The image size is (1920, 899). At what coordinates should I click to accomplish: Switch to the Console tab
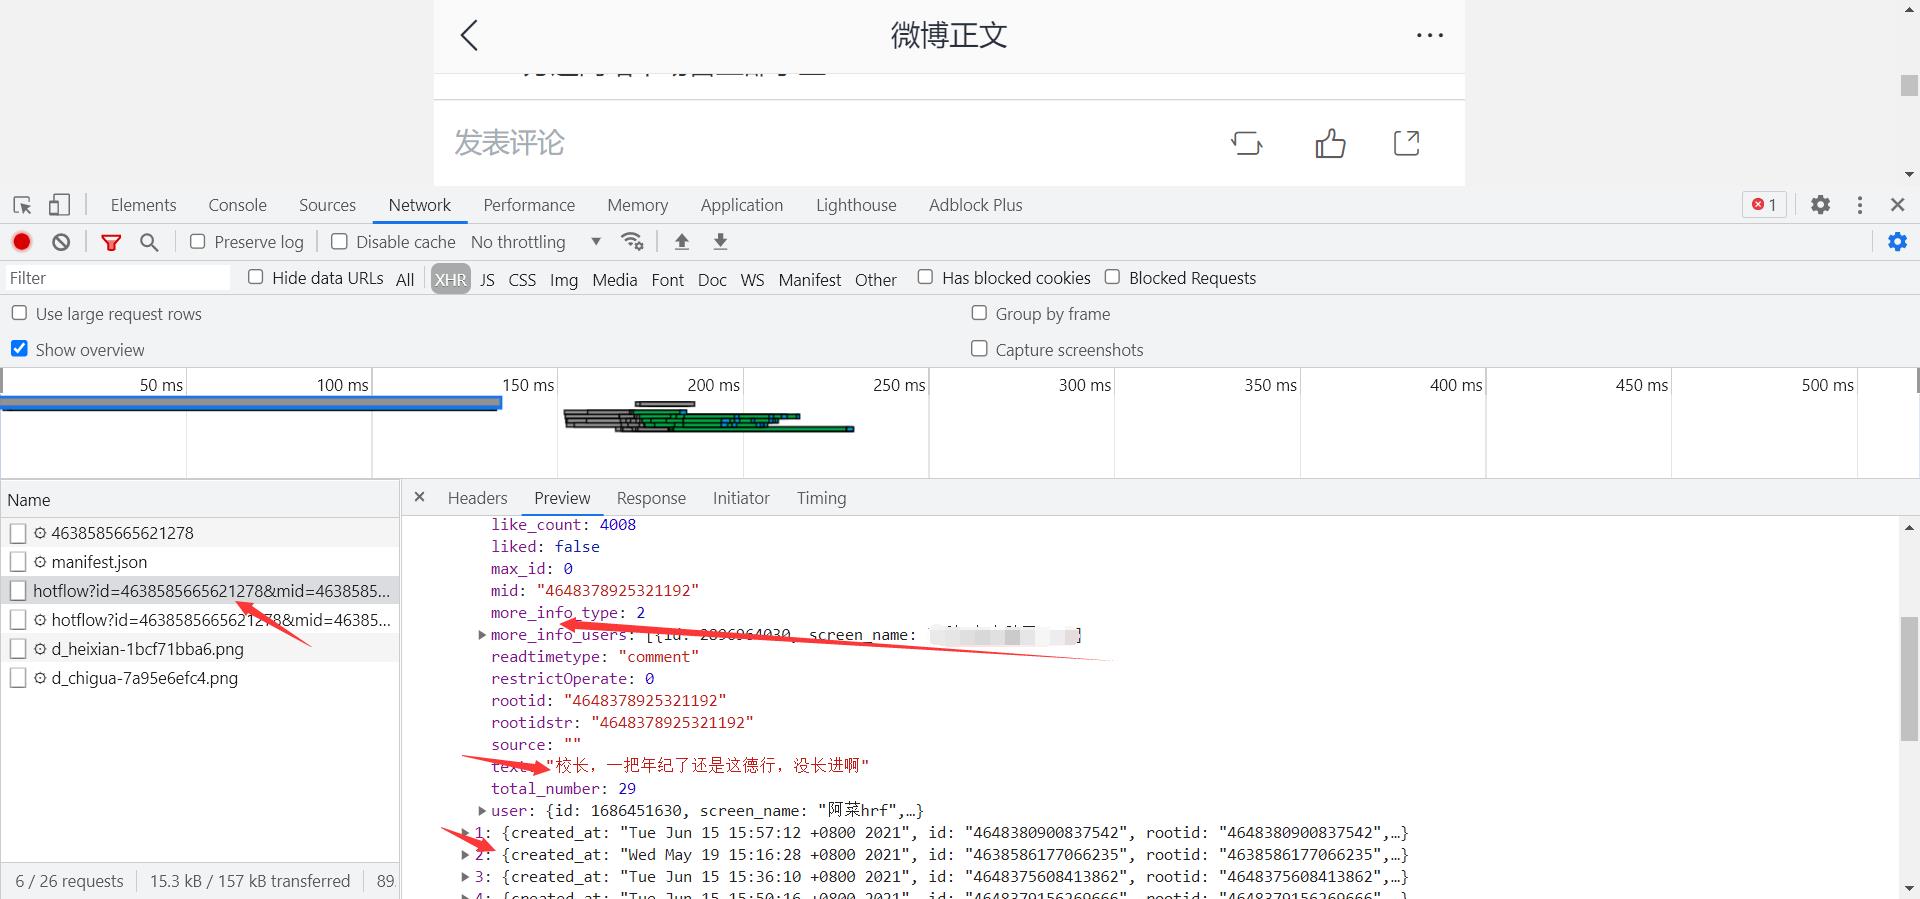point(237,205)
